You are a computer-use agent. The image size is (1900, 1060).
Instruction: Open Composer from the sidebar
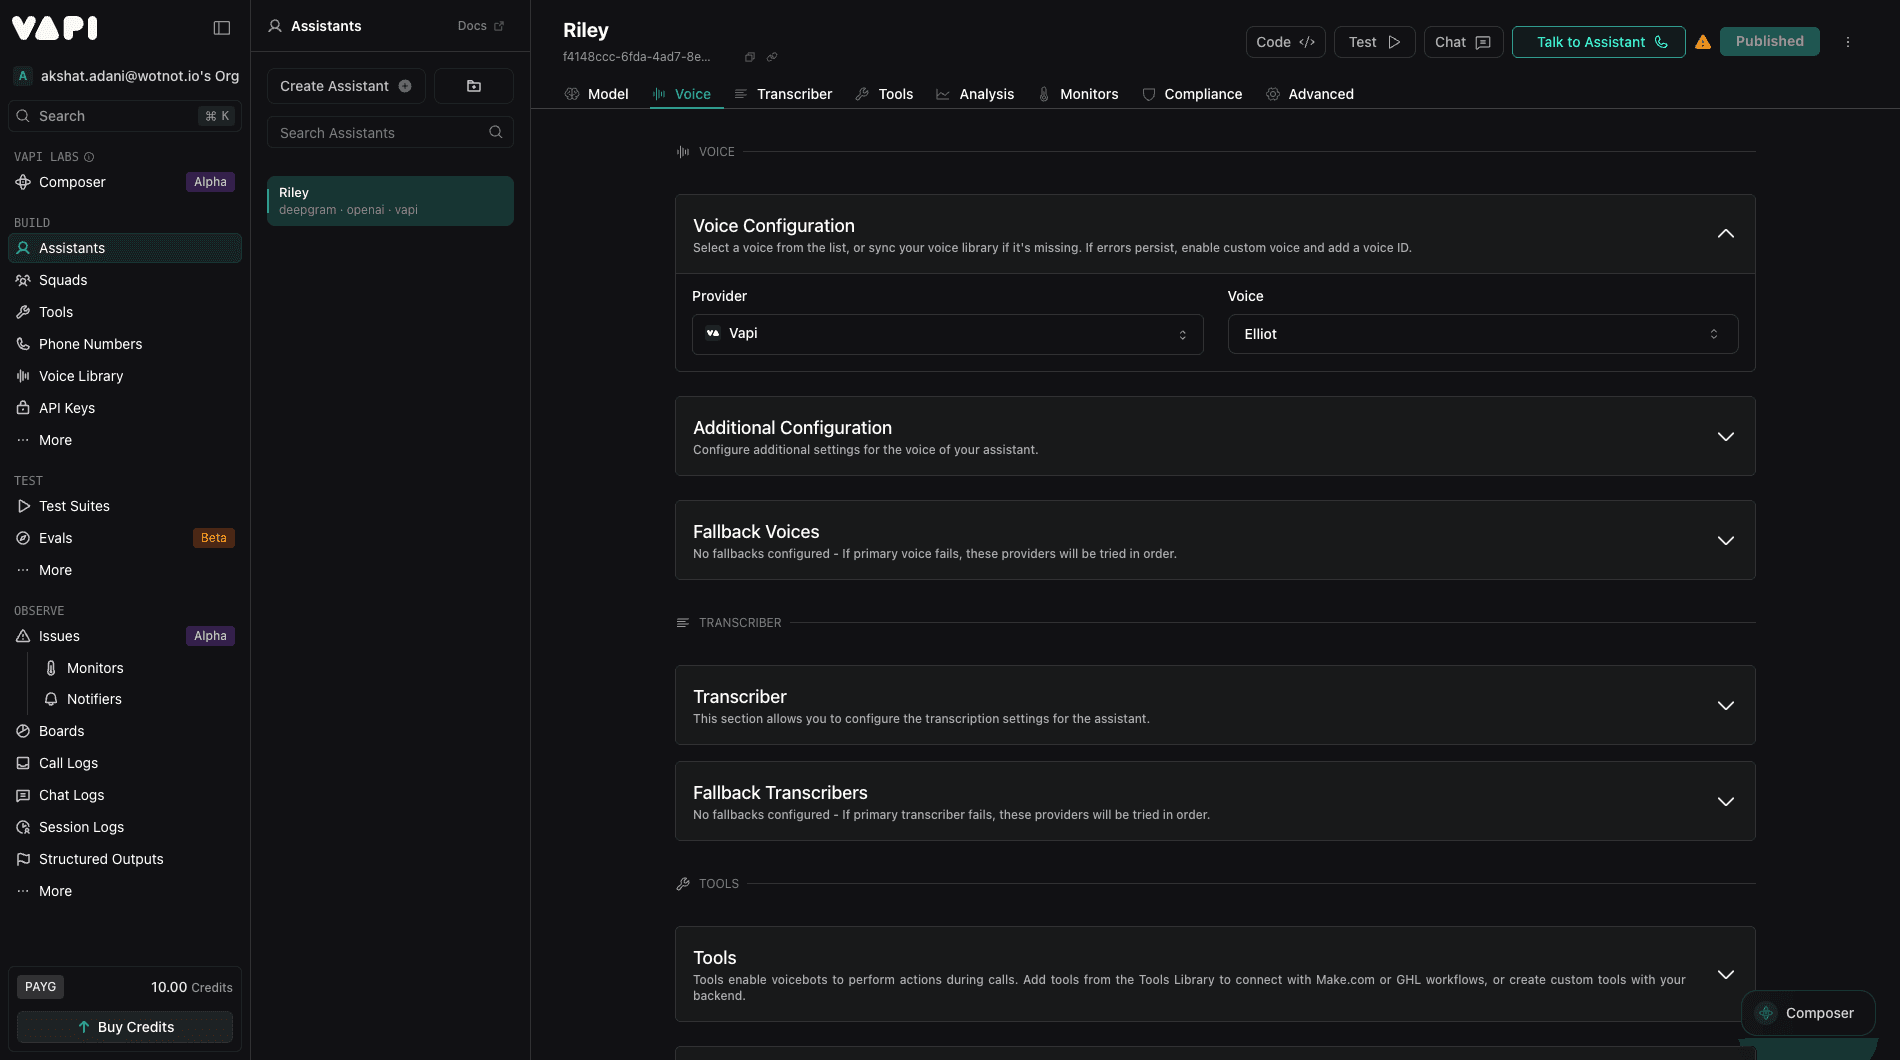point(71,182)
